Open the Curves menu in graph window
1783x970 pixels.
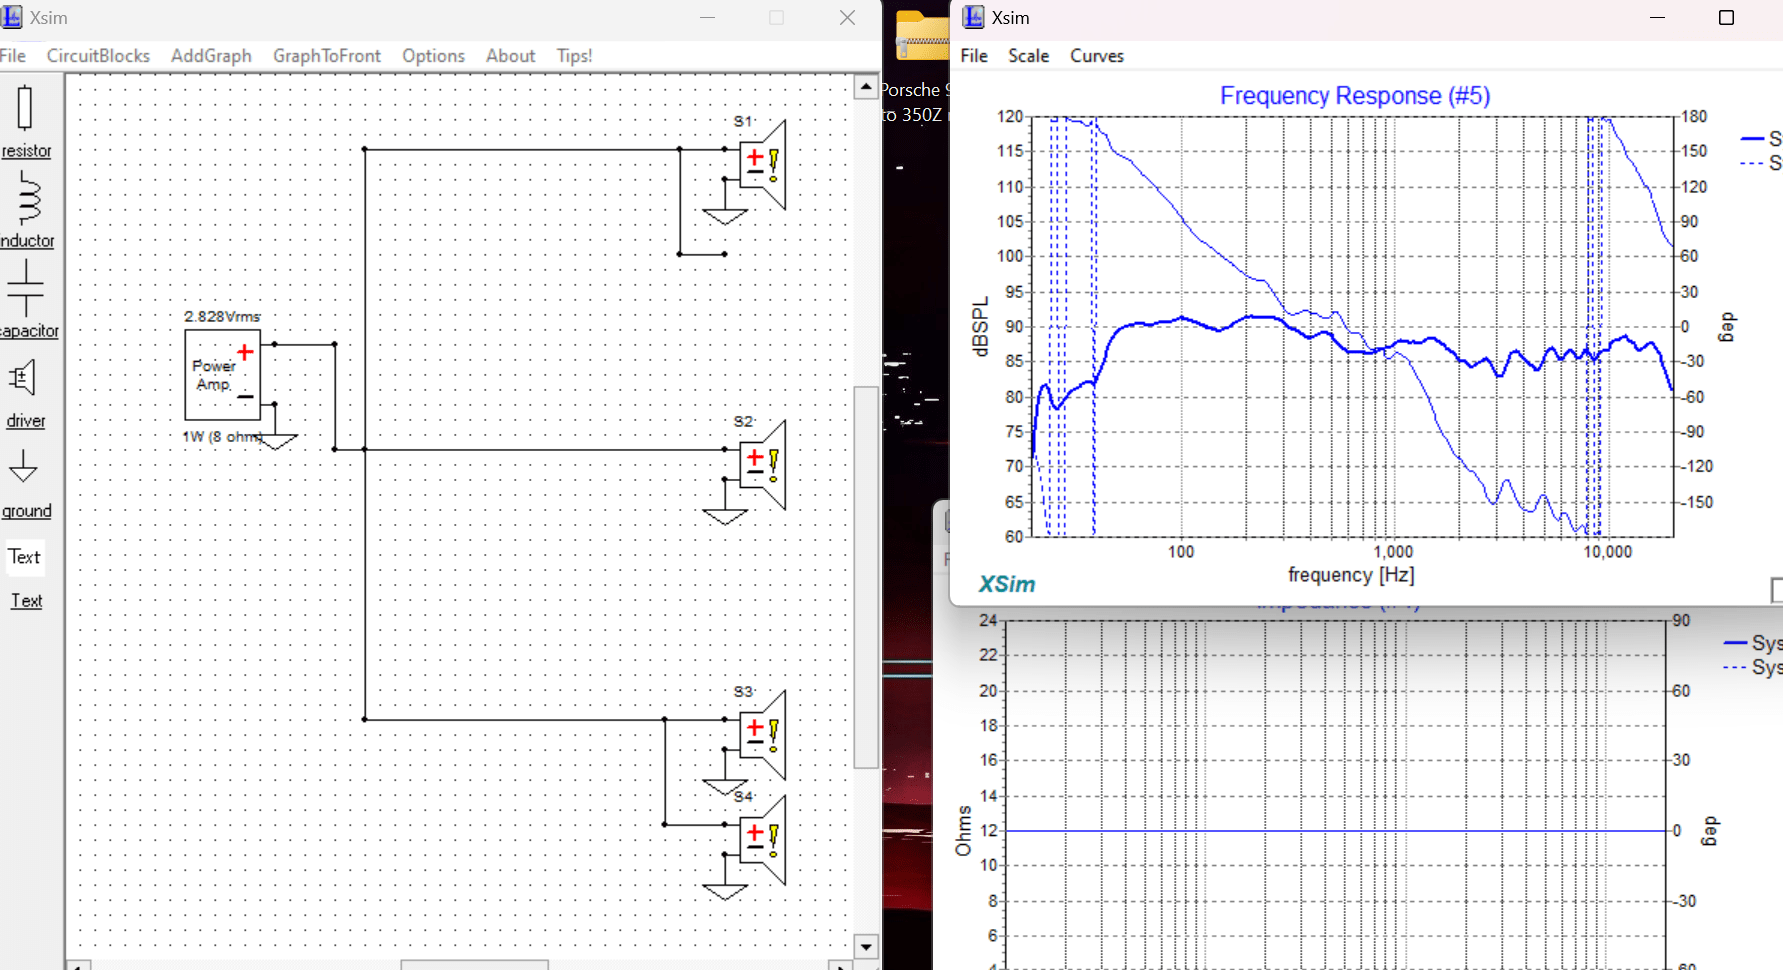[x=1097, y=56]
